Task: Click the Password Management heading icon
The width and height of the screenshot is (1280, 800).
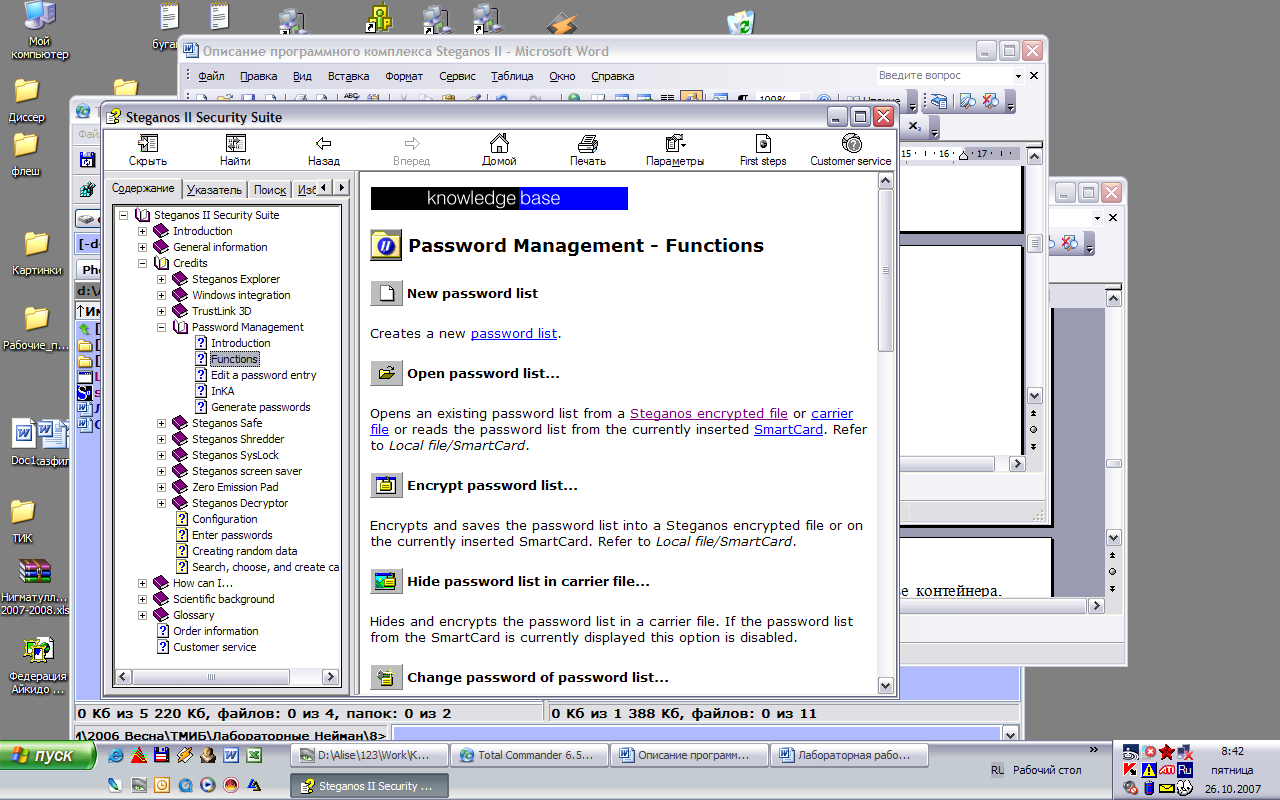Action: click(386, 245)
